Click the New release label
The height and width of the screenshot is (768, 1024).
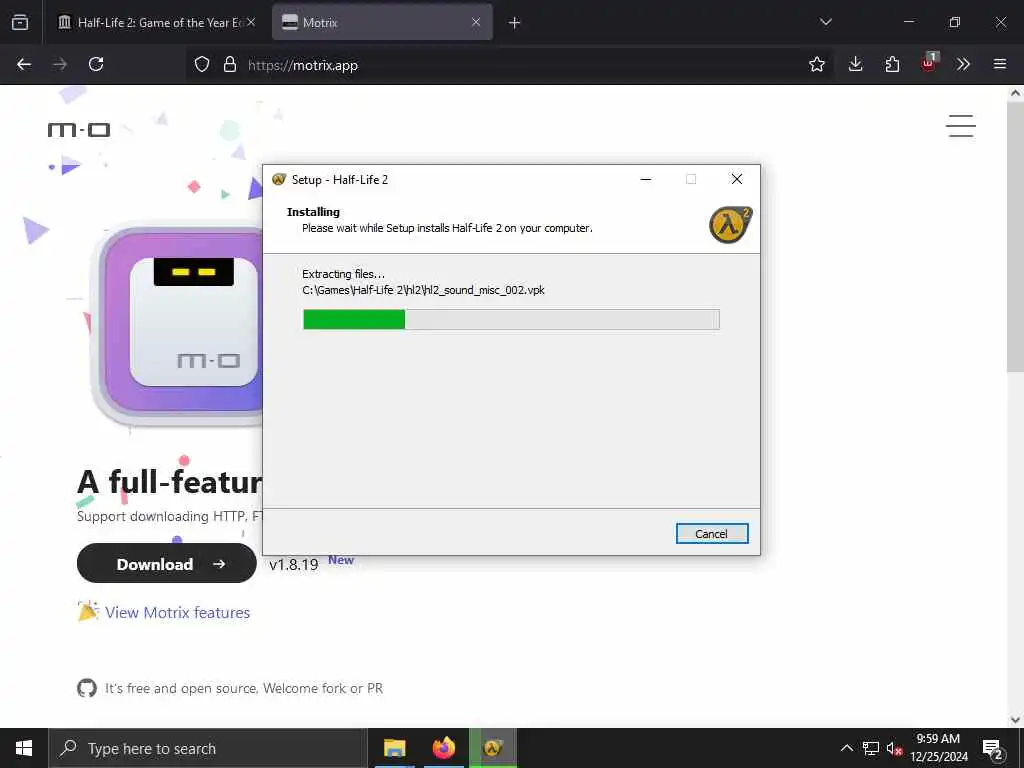(341, 560)
